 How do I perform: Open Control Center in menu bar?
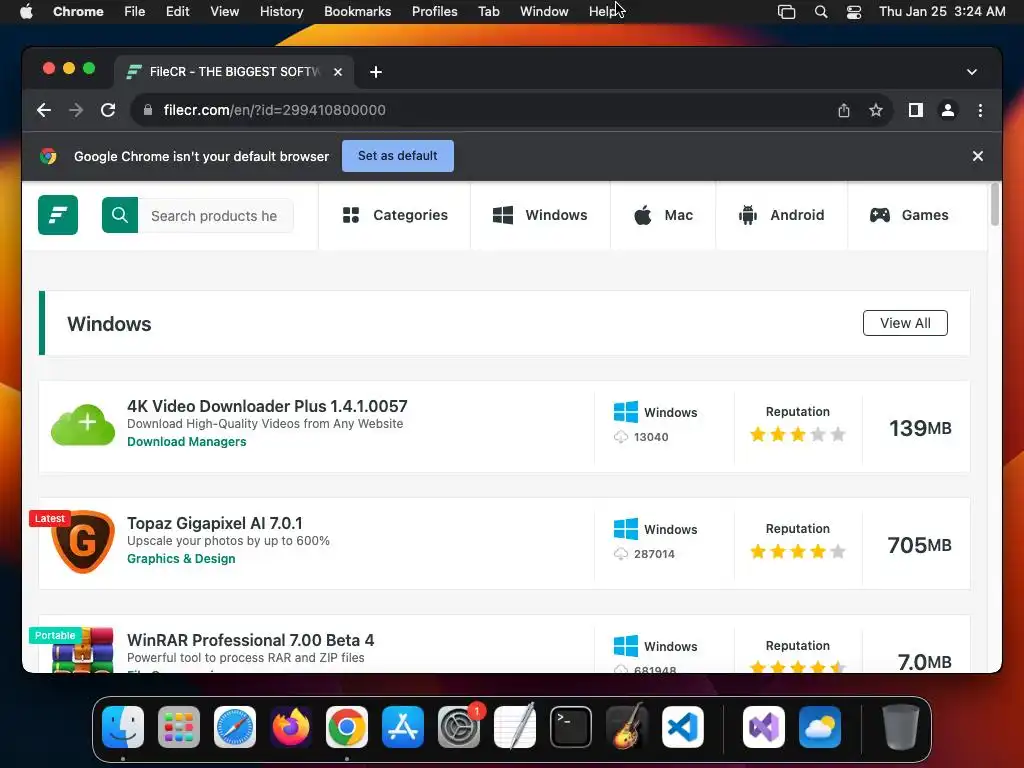pyautogui.click(x=854, y=12)
